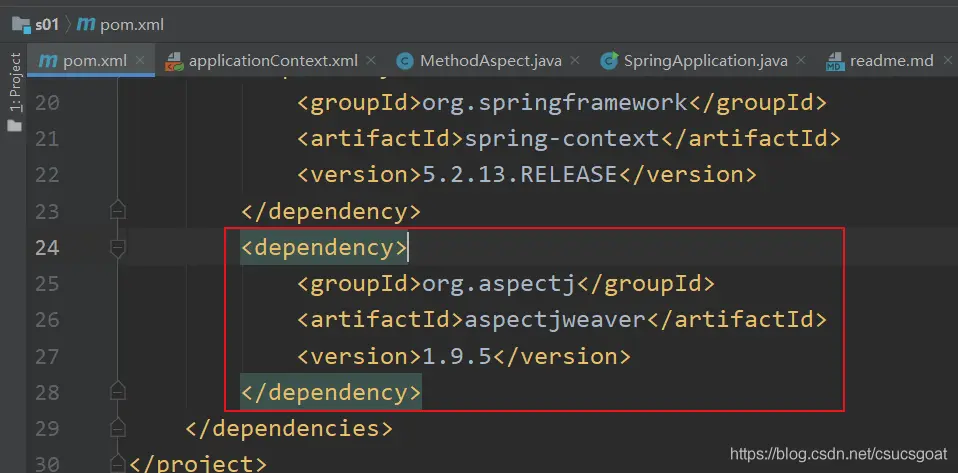Click the applicationContext.xml file icon
The image size is (958, 473).
tap(175, 61)
